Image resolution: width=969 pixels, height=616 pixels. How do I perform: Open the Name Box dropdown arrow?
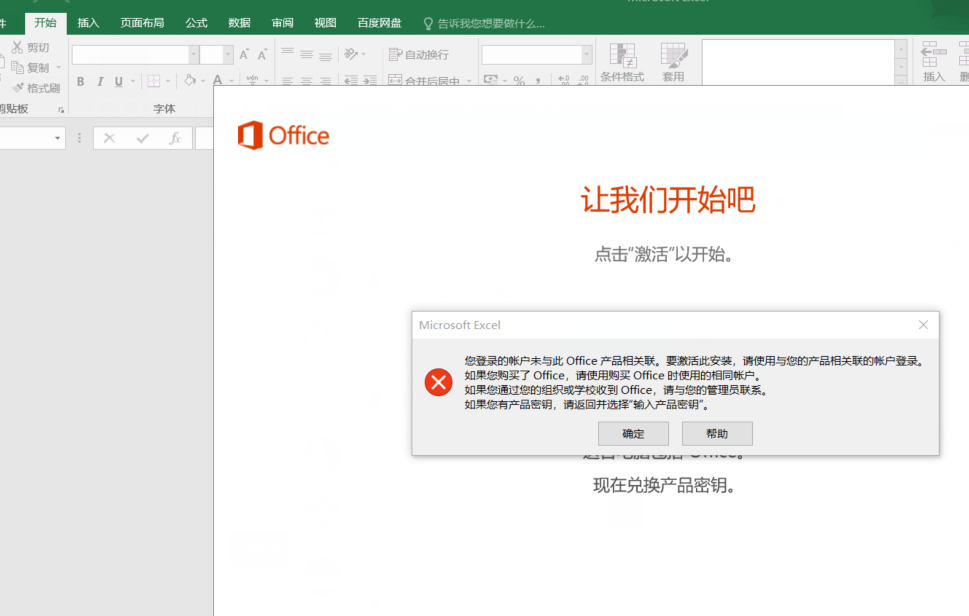[57, 138]
